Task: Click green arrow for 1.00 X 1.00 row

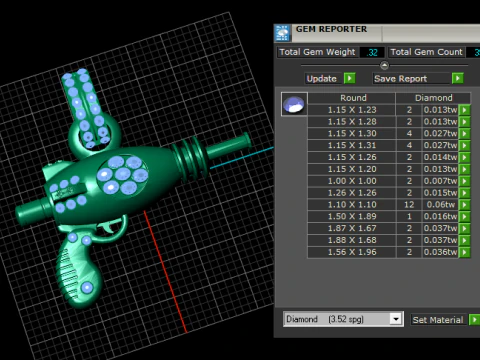Action: (464, 181)
